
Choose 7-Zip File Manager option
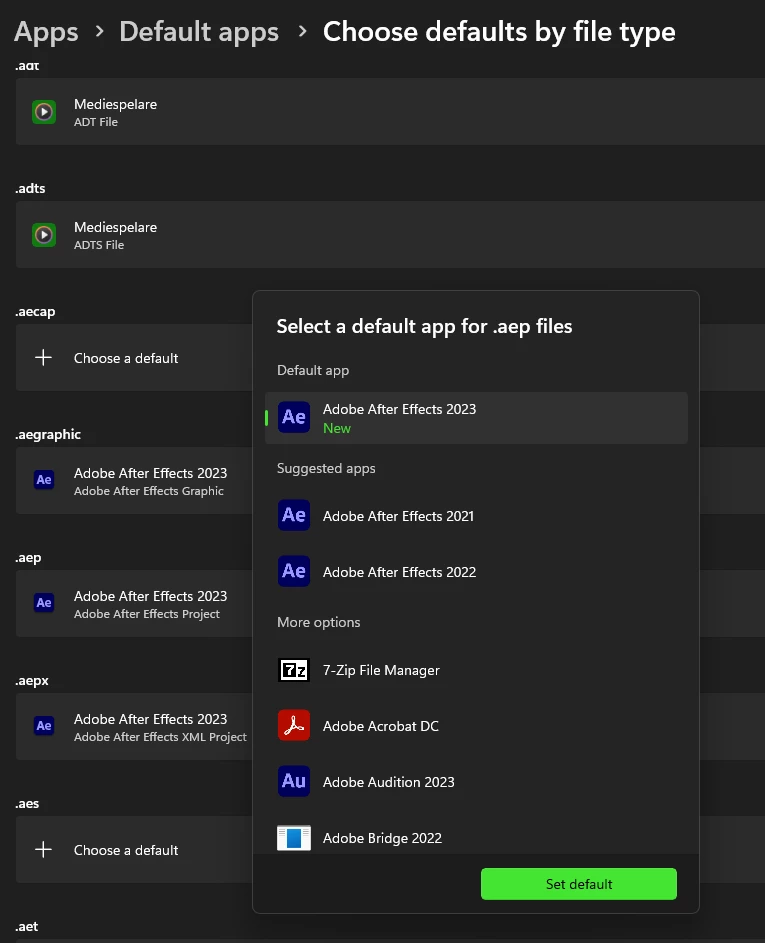[476, 669]
